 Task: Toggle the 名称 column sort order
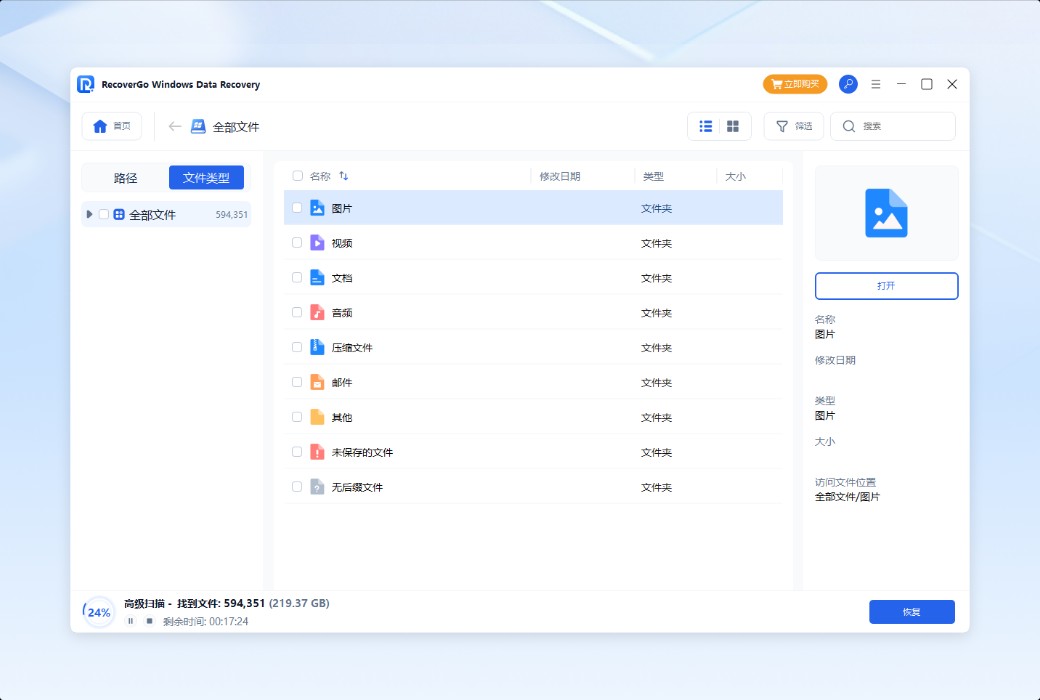tap(344, 175)
